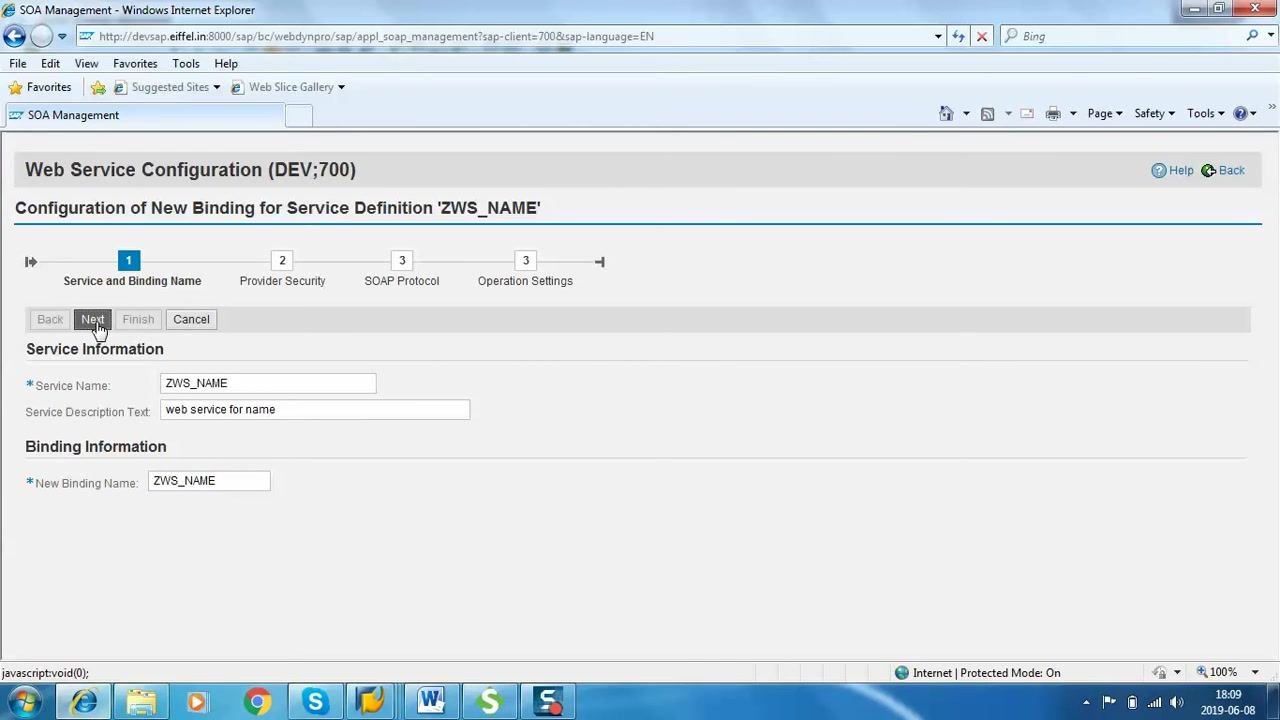Open the Edit menu
The image size is (1280, 720).
click(50, 63)
